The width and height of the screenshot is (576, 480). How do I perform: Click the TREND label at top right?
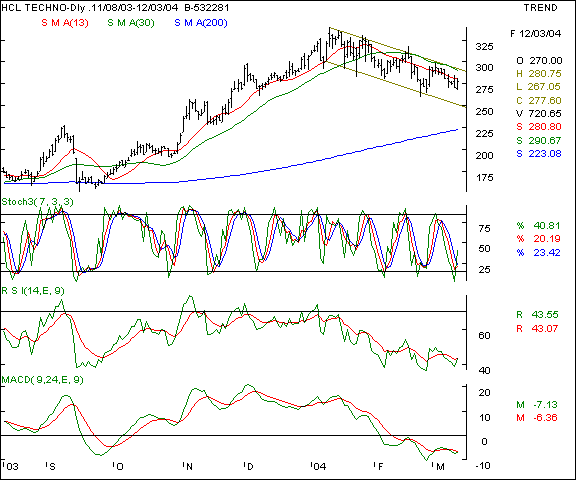click(x=540, y=7)
